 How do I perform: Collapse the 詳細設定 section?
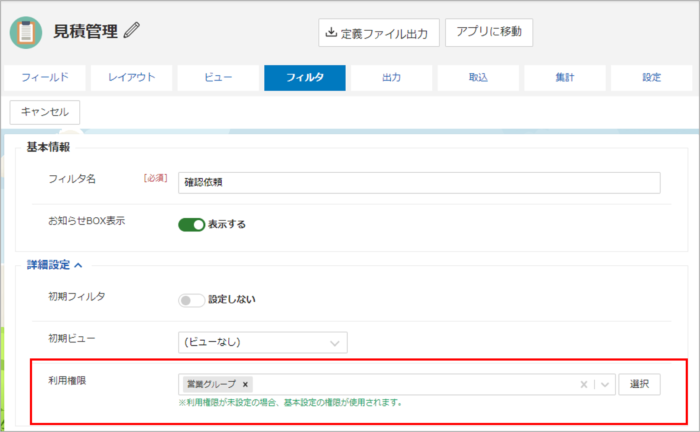(x=54, y=265)
